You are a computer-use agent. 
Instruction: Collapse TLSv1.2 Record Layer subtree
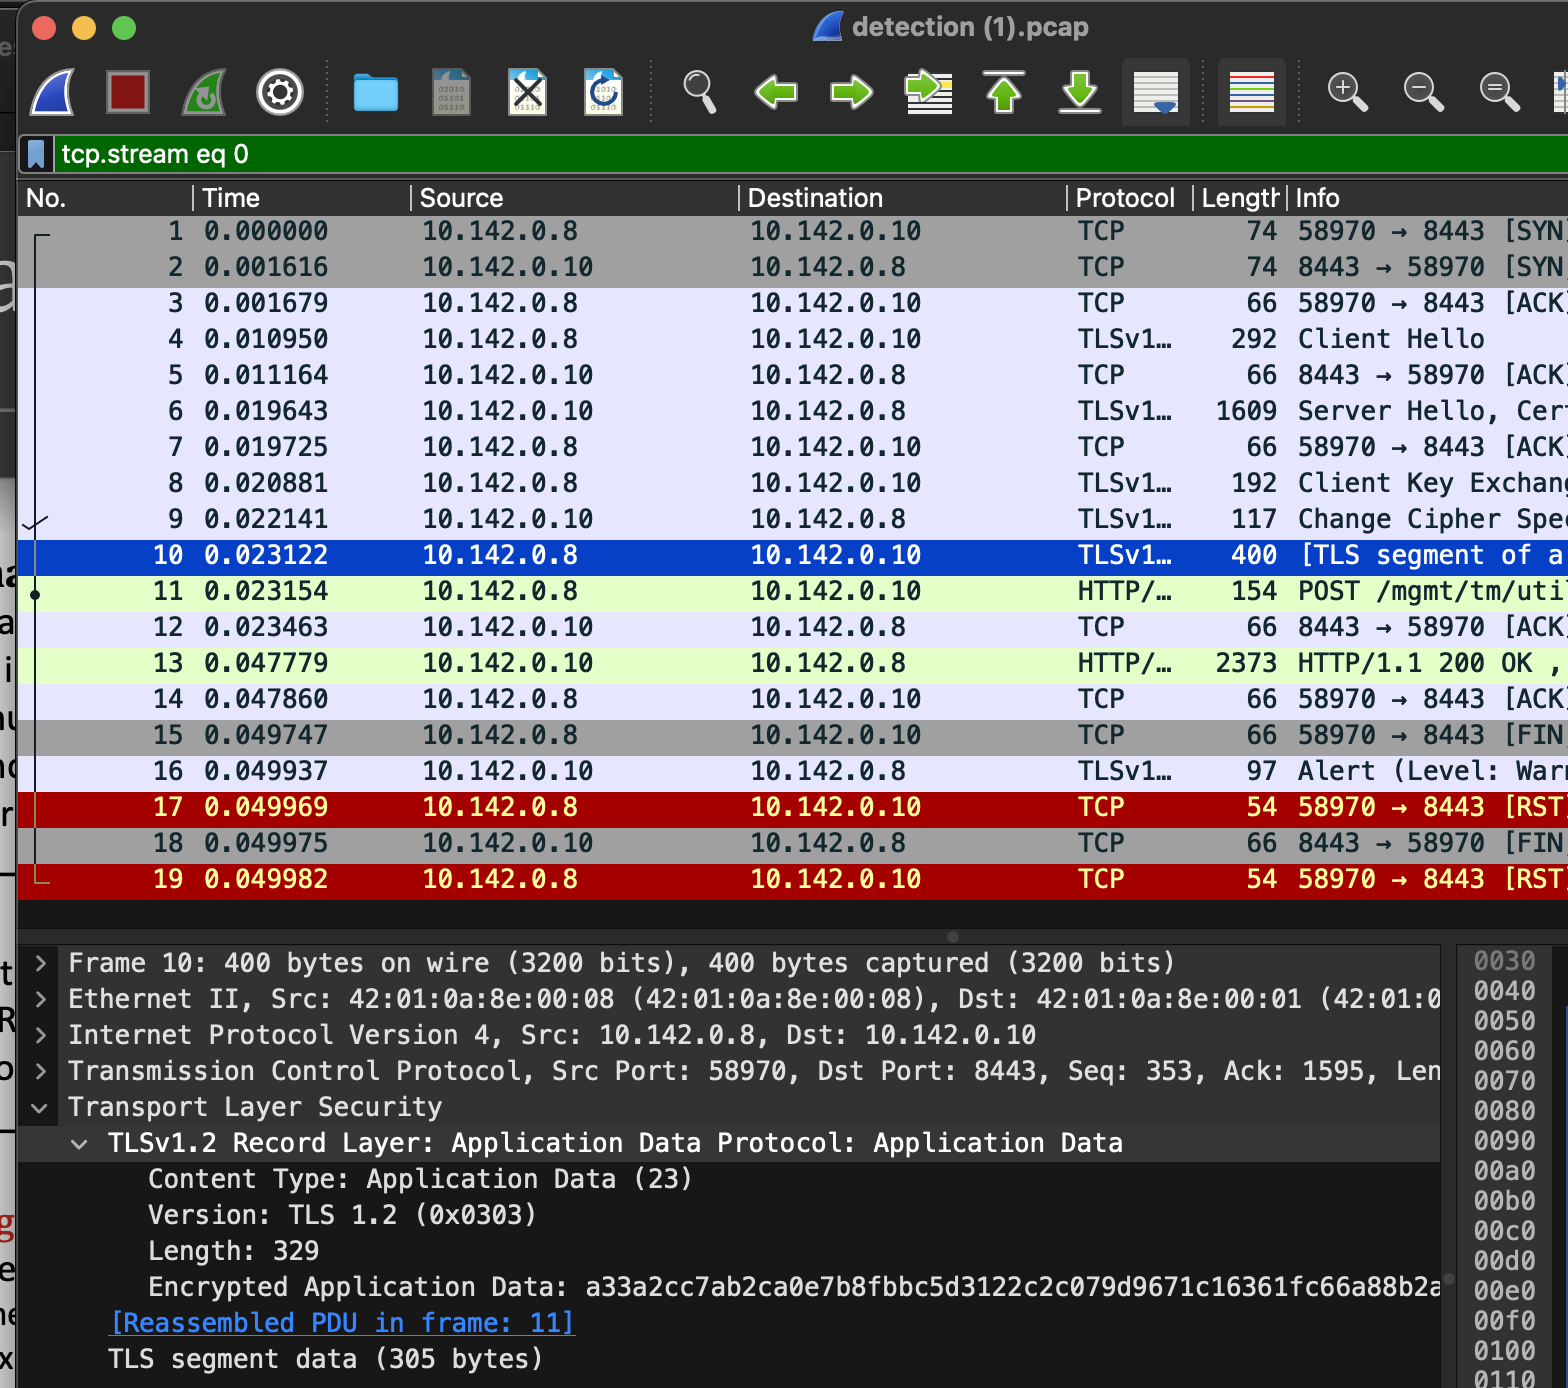coord(80,1143)
